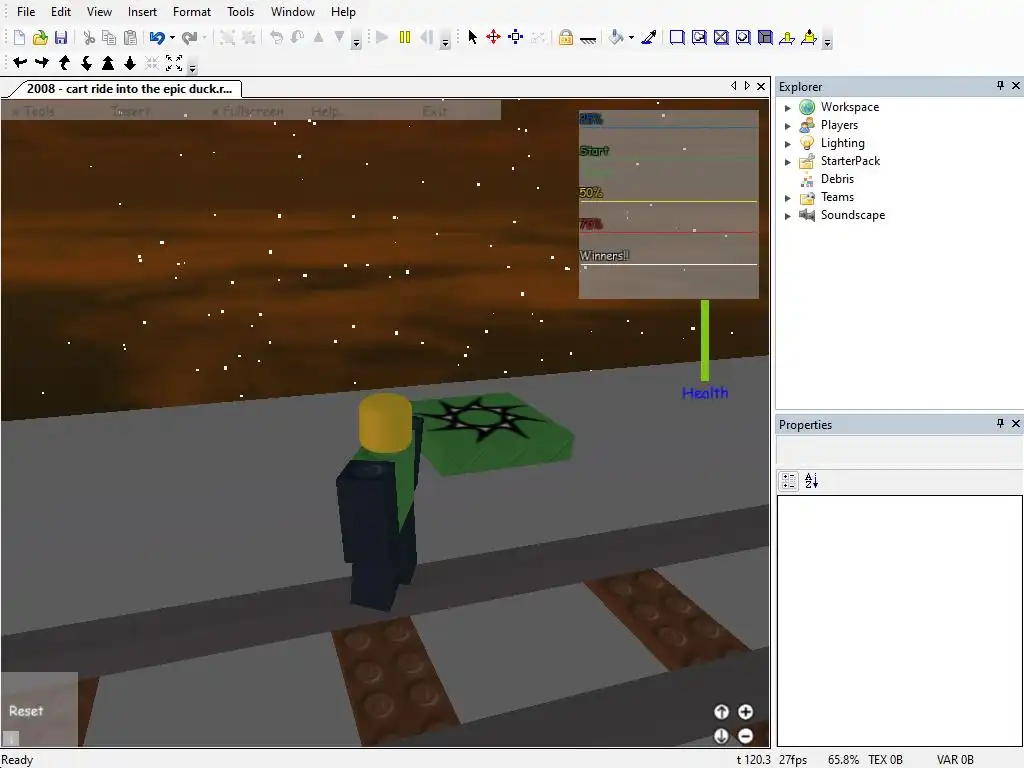Image resolution: width=1024 pixels, height=768 pixels.
Task: Open a file with the folder icon
Action: pos(40,37)
